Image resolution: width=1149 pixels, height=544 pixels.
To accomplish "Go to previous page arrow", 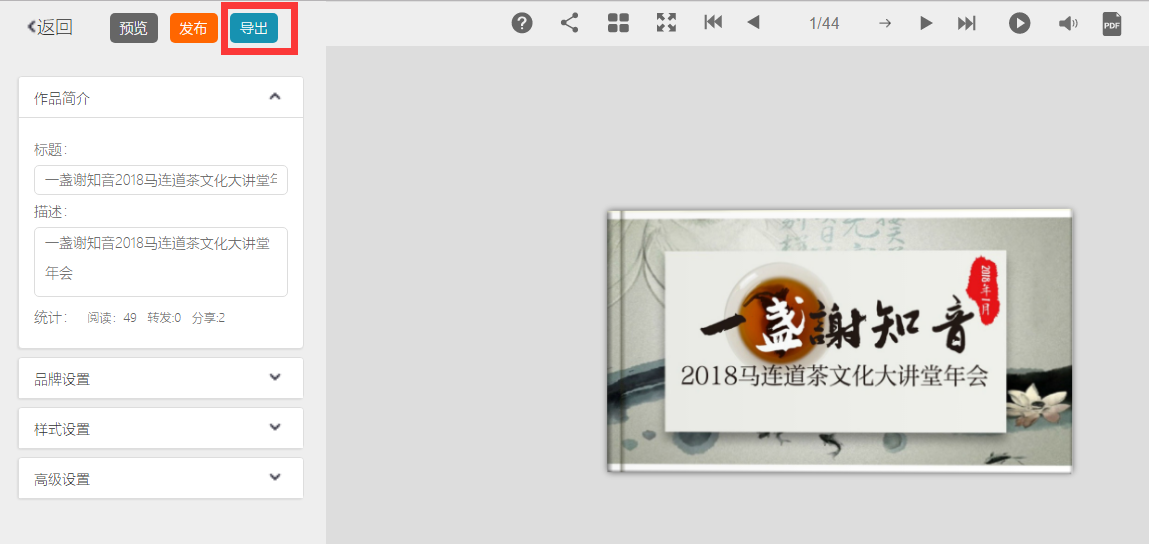I will (753, 23).
